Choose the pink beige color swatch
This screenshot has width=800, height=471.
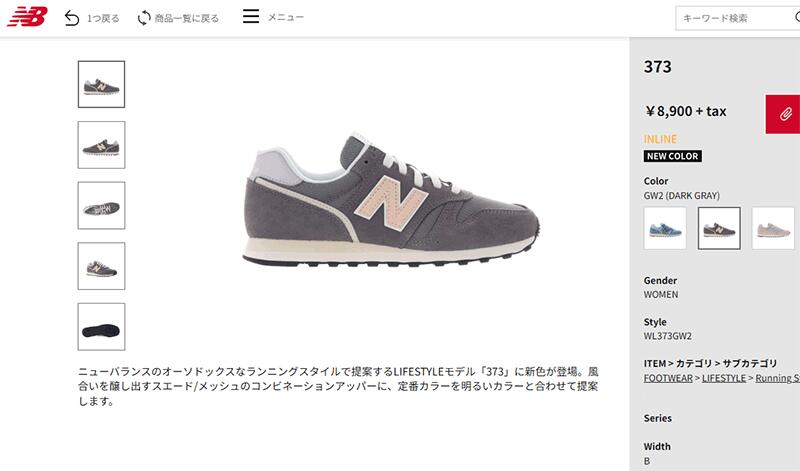click(x=773, y=228)
